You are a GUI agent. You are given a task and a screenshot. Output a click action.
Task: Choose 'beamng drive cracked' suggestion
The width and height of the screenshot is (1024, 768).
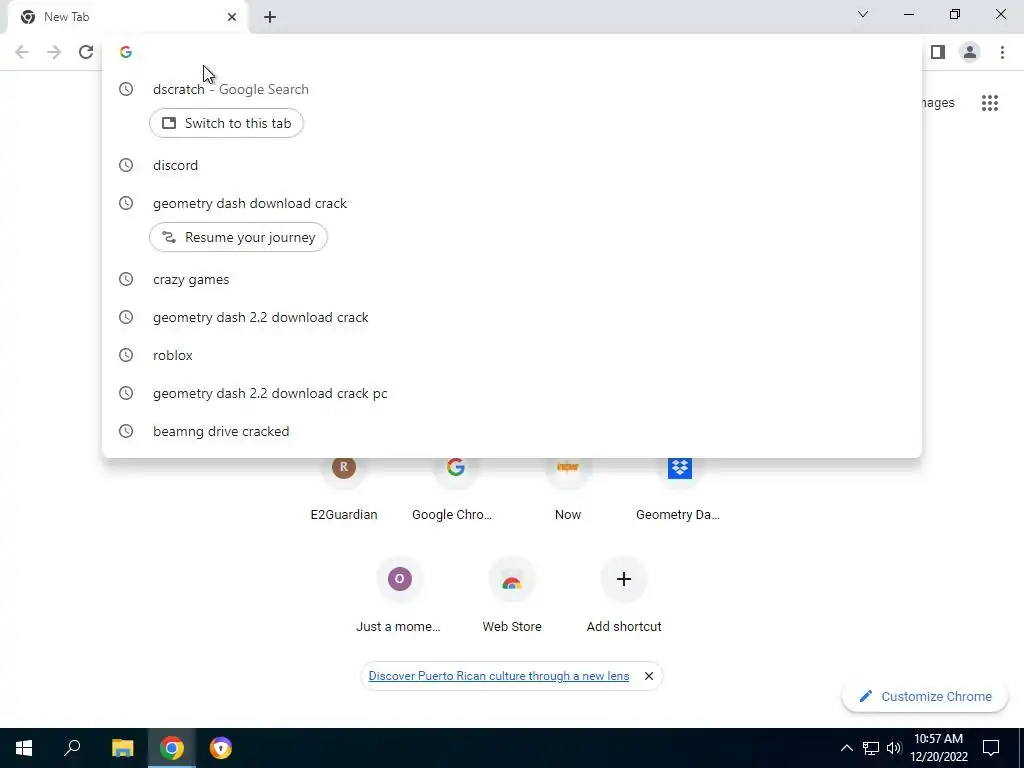coord(512,431)
